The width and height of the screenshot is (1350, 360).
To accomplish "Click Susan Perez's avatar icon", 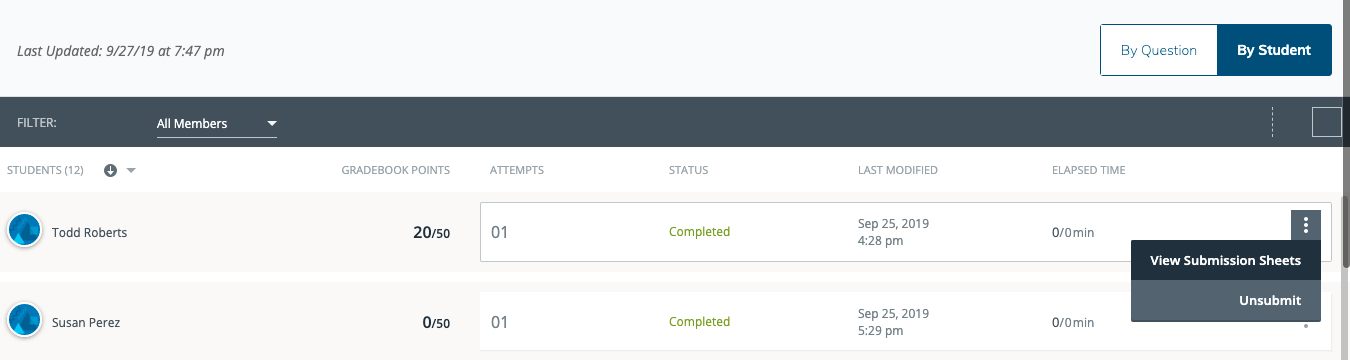I will (x=24, y=321).
